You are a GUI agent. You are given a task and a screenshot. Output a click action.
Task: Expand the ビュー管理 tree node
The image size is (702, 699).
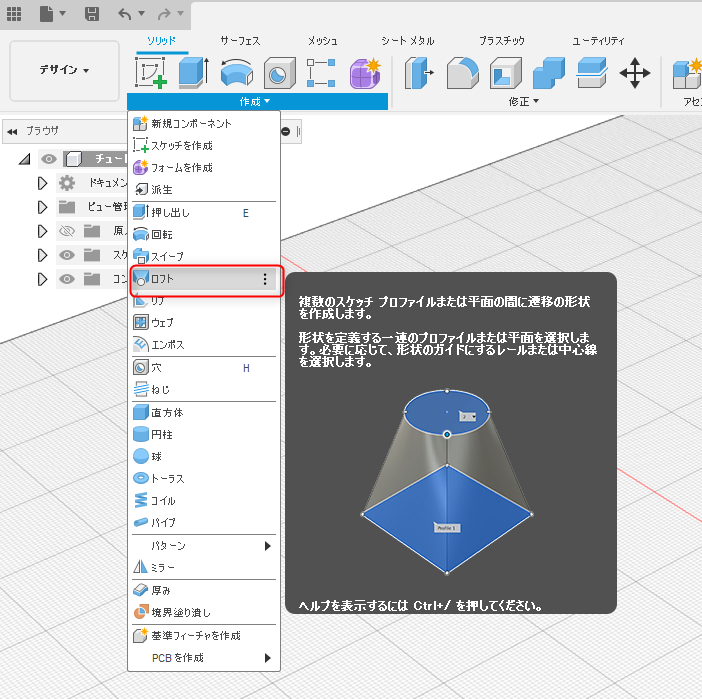pyautogui.click(x=43, y=207)
